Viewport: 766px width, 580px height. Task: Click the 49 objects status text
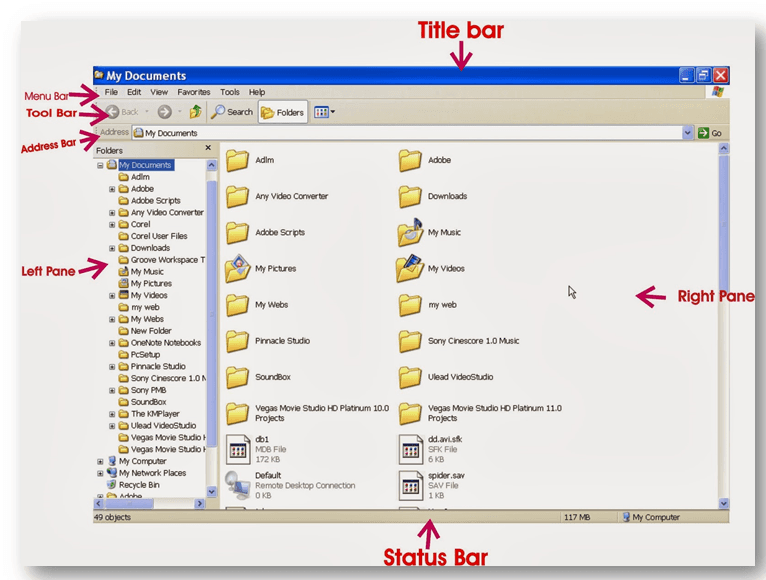[112, 517]
